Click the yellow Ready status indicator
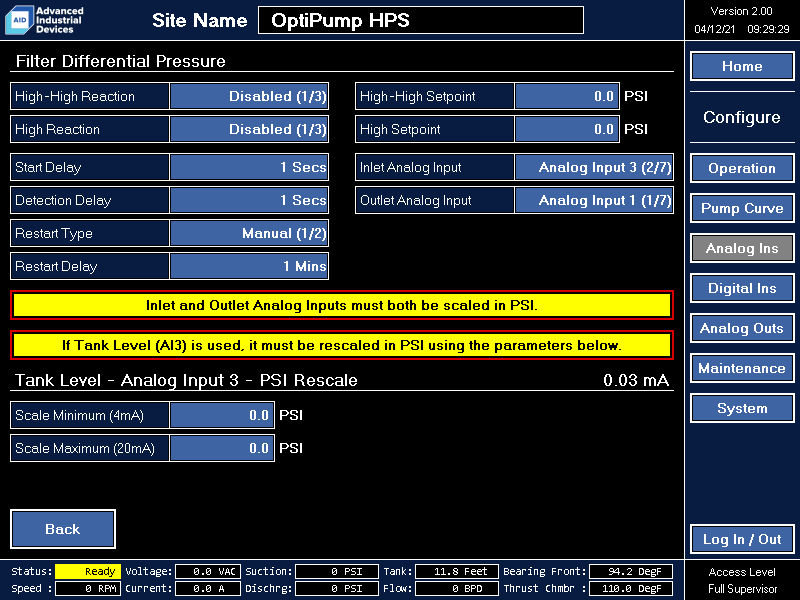800x600 pixels. pos(88,571)
